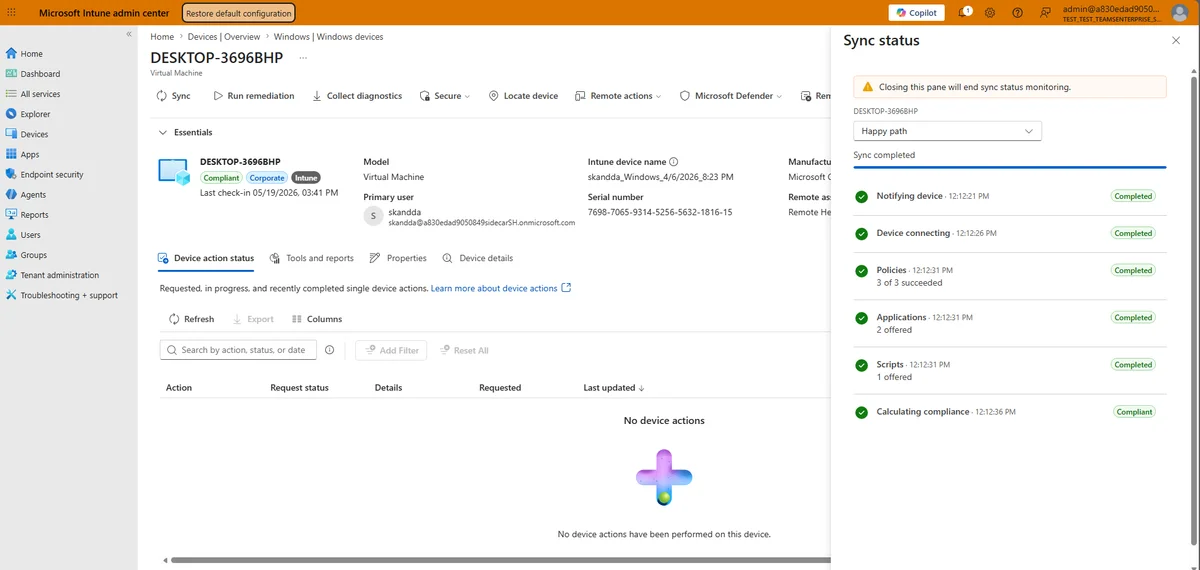This screenshot has height=570, width=1200.
Task: Click the Sync toolbar button
Action: pyautogui.click(x=173, y=96)
